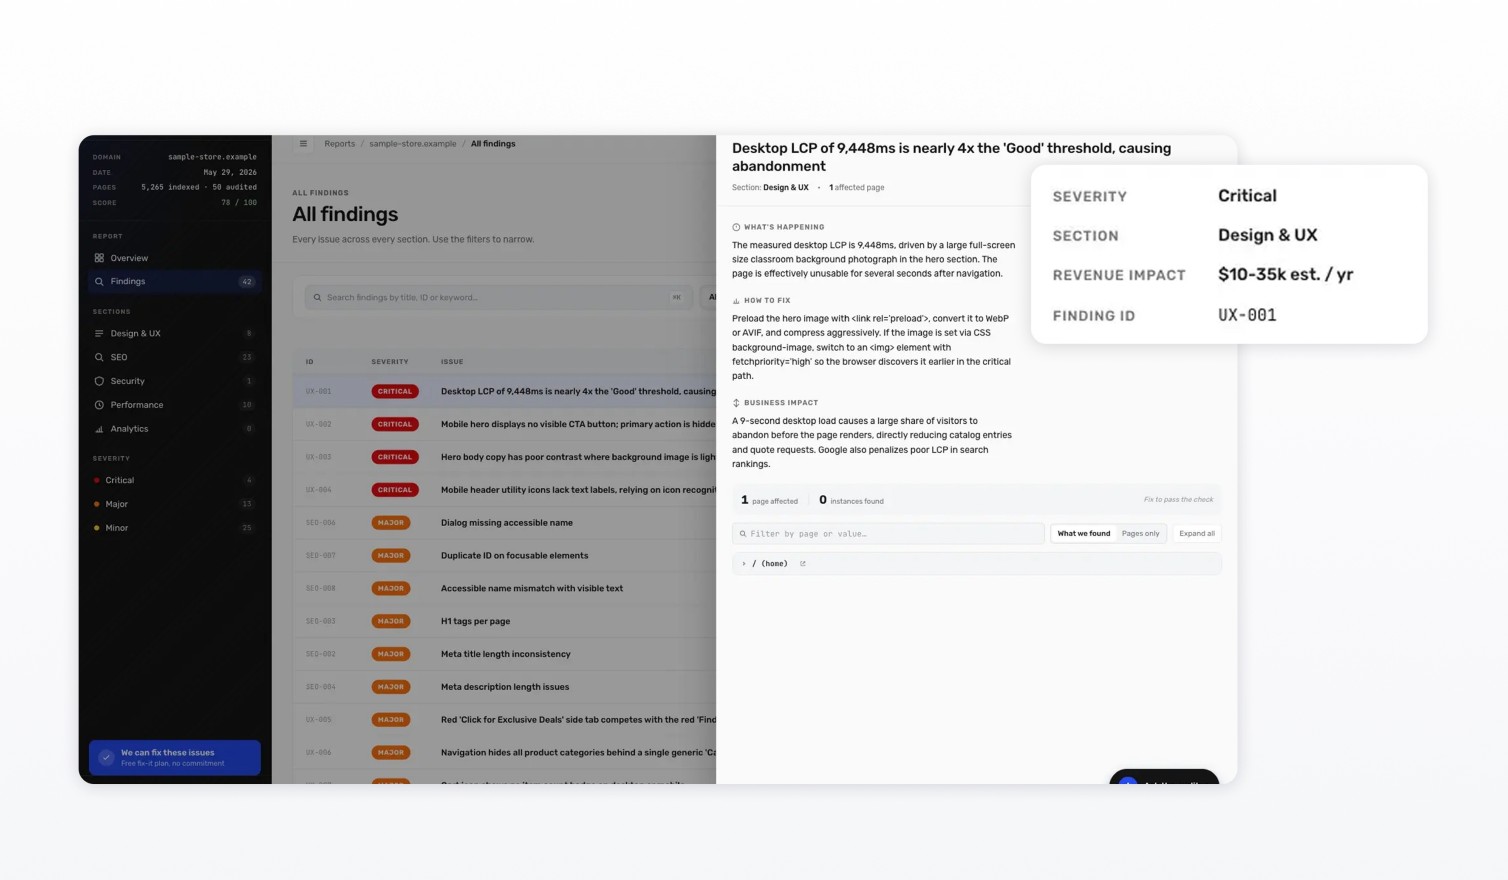Viewport: 1508px width, 880px height.
Task: Click the search icon in findings search
Action: (x=318, y=298)
